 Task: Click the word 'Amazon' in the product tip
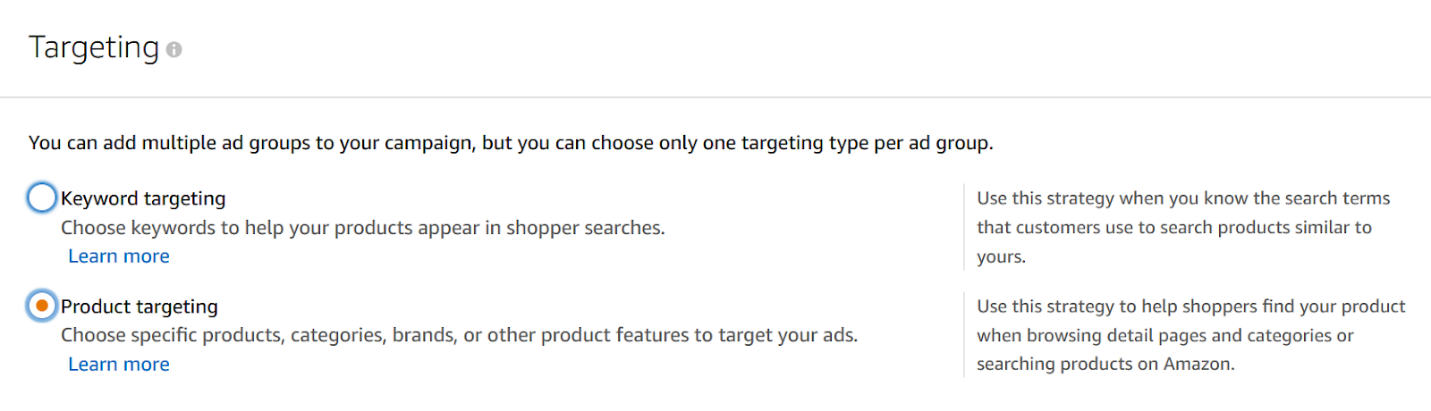[x=1195, y=364]
